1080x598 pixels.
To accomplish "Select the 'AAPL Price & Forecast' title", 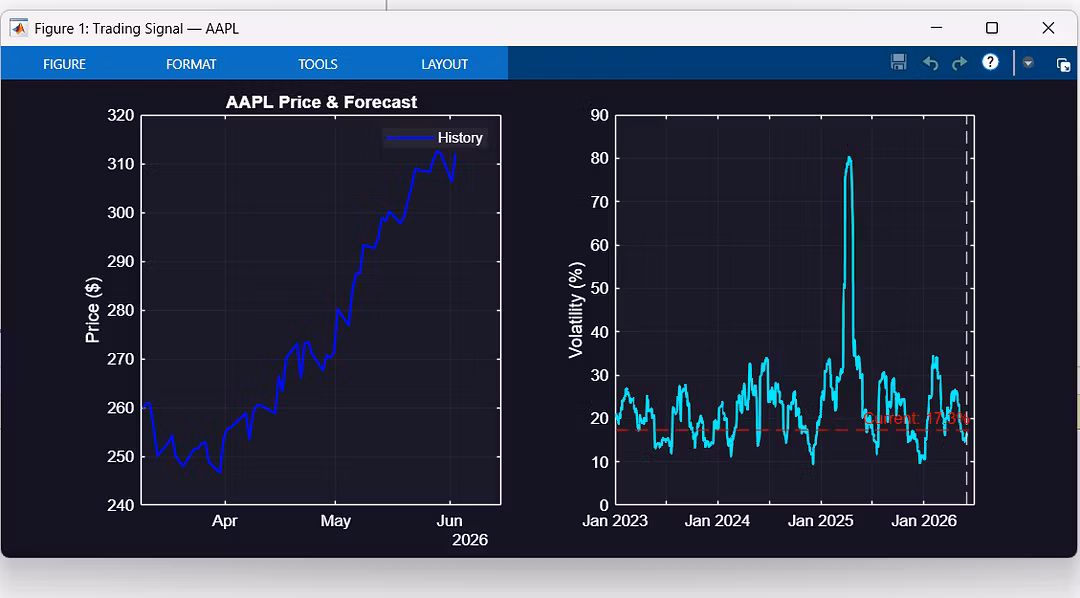I will tap(321, 102).
